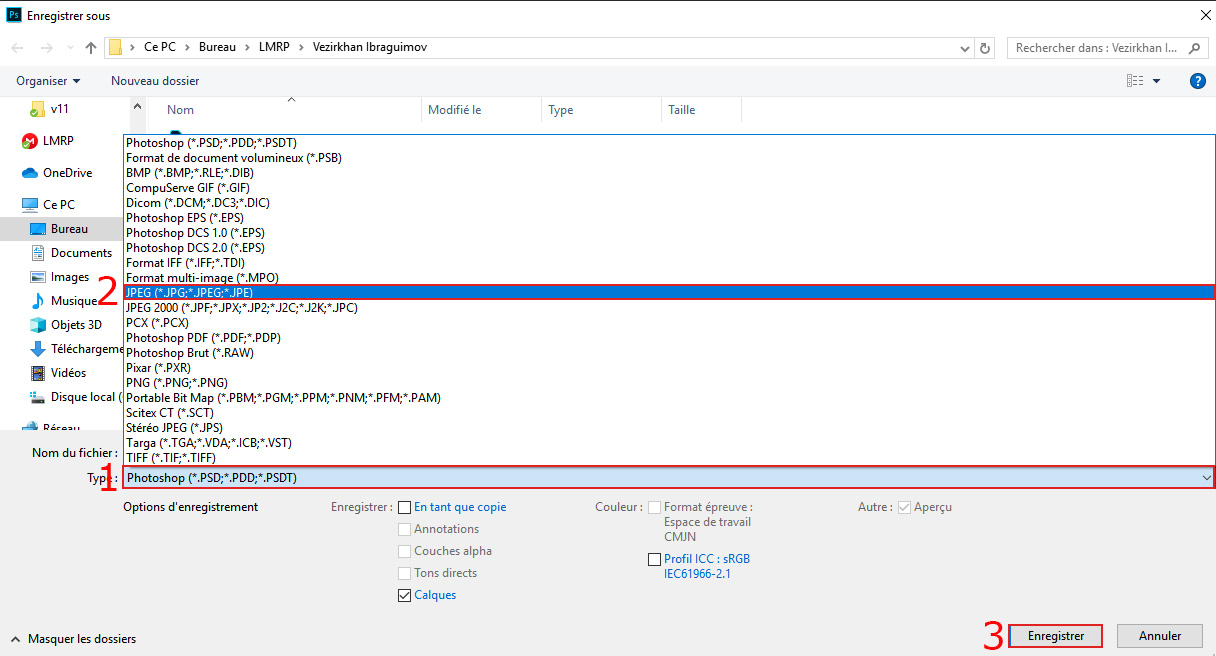Choose Scitex CT format

pos(668,413)
